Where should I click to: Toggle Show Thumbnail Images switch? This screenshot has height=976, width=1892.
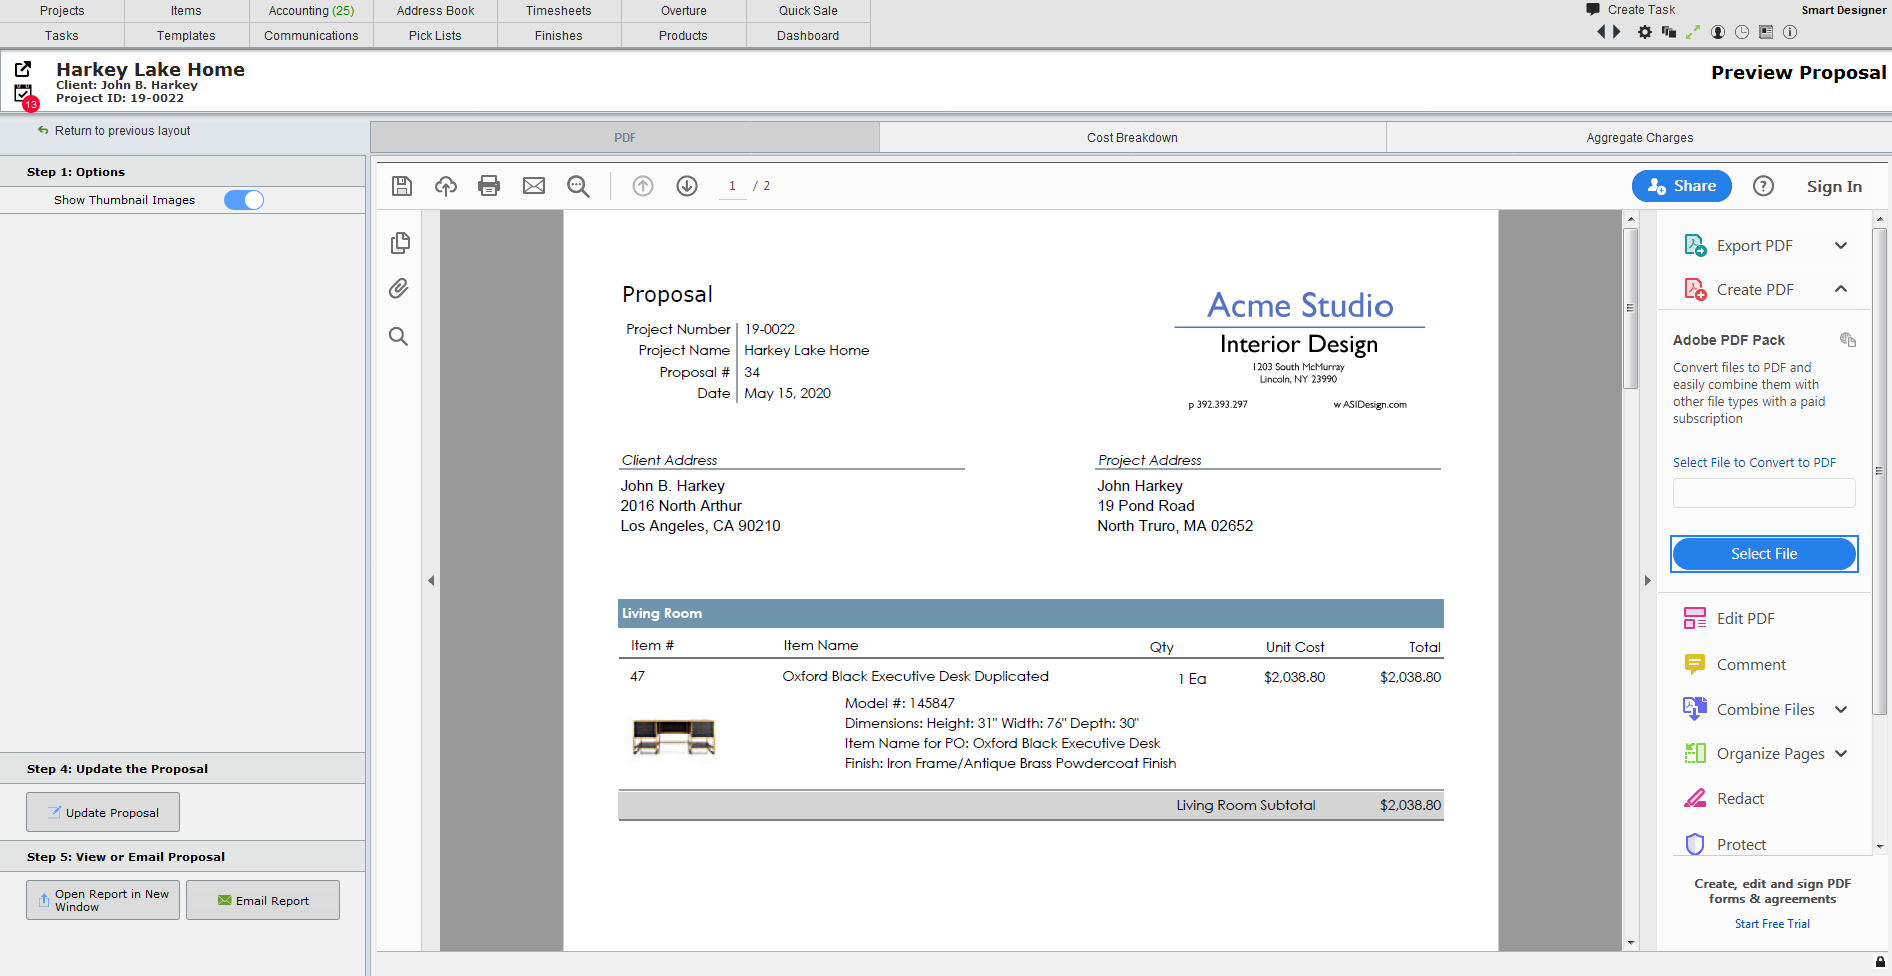[x=244, y=200]
